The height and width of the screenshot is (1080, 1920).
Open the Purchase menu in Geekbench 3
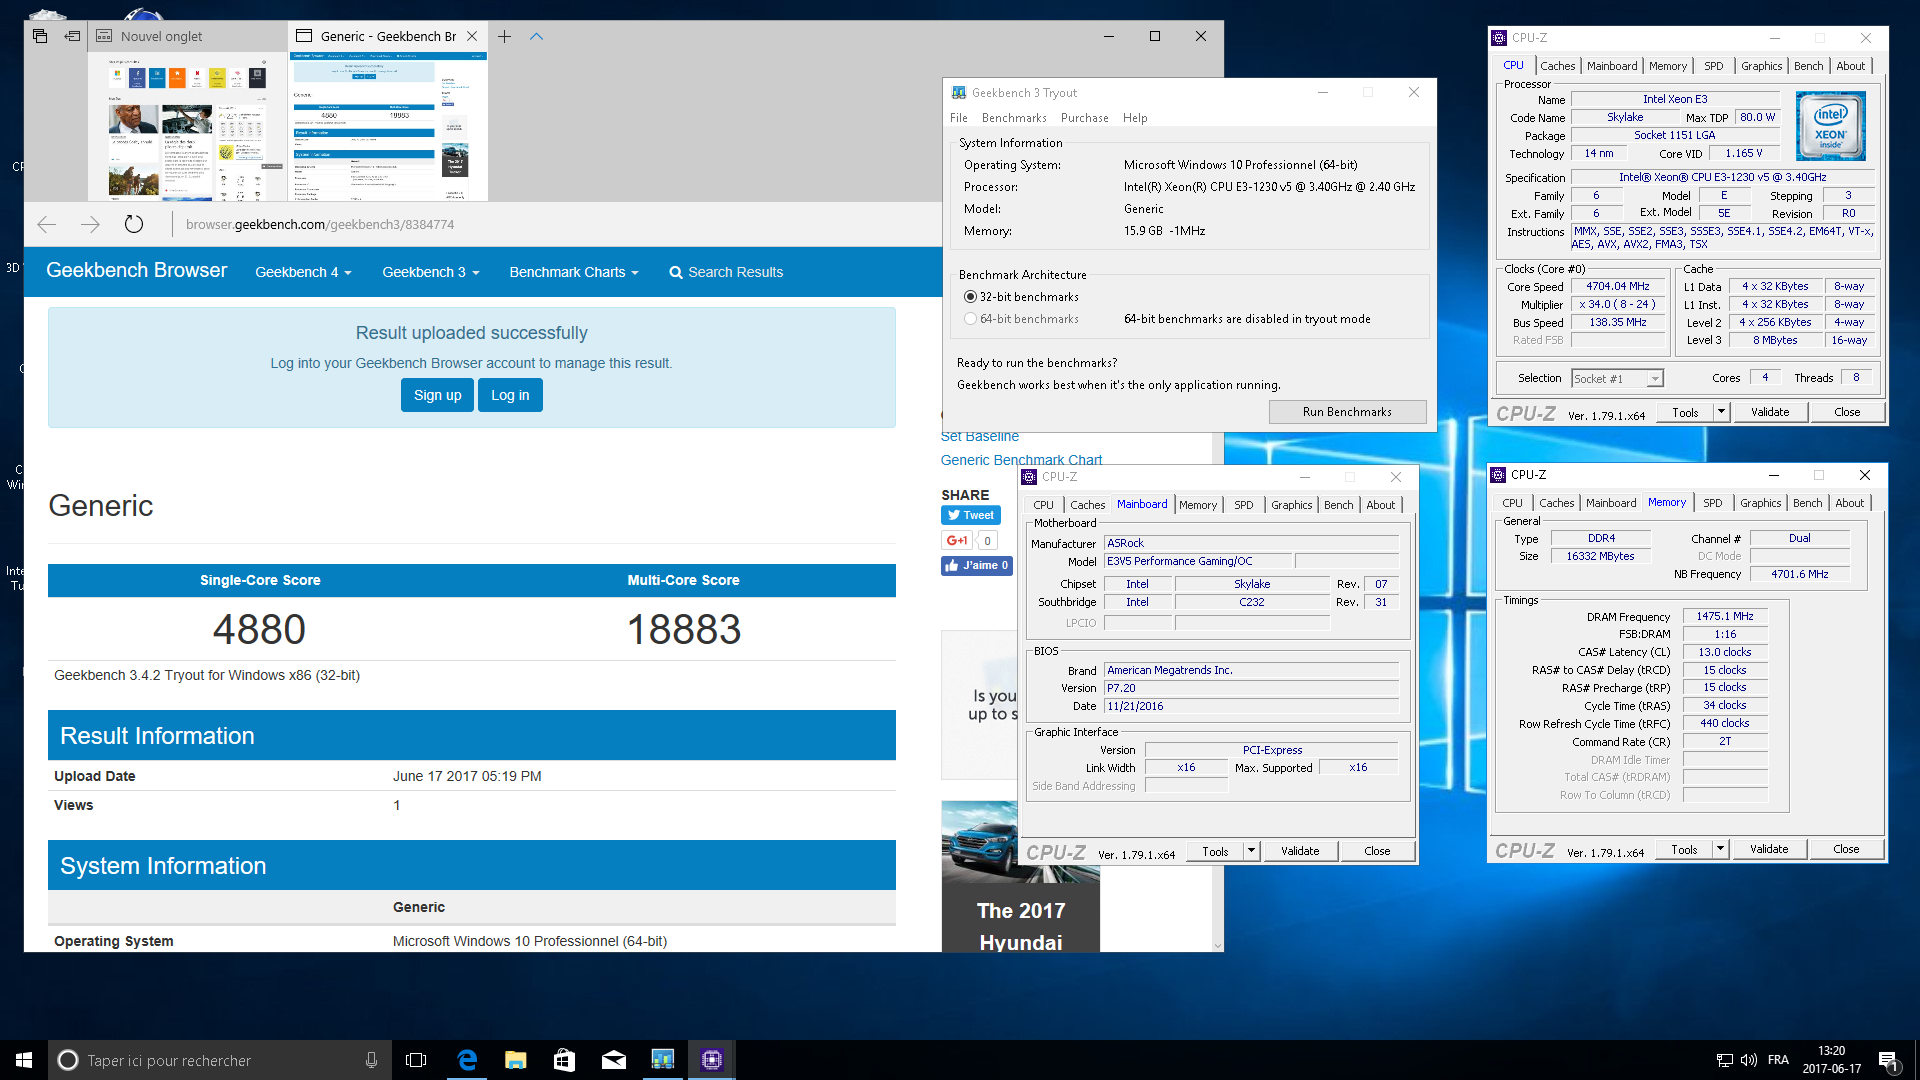tap(1085, 118)
